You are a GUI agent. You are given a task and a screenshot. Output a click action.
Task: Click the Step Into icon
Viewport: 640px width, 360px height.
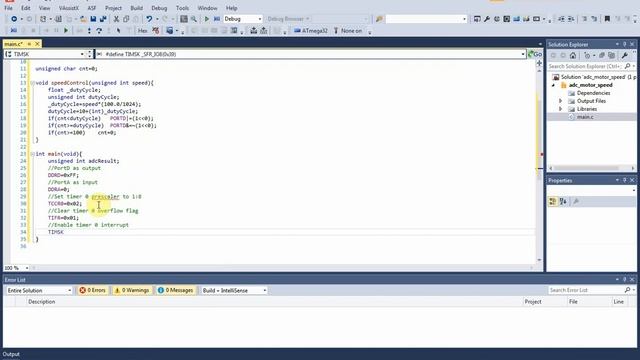(89, 31)
